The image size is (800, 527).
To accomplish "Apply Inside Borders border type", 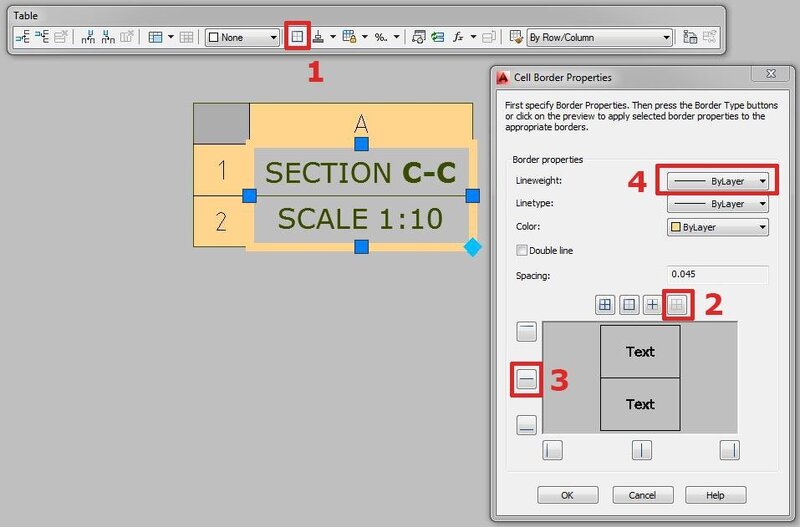I will point(653,305).
